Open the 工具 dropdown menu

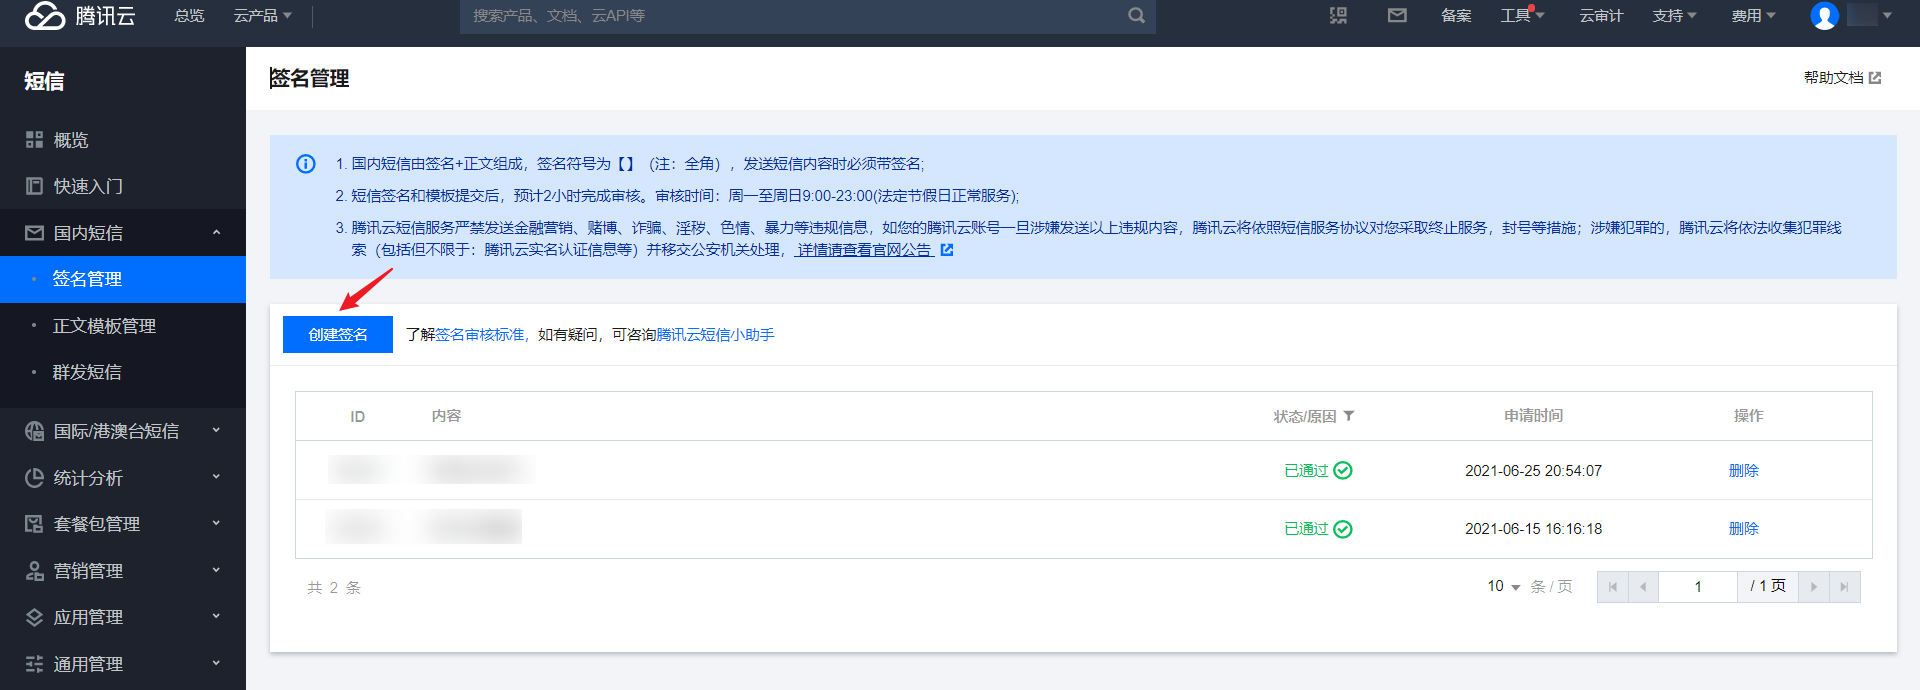1522,16
